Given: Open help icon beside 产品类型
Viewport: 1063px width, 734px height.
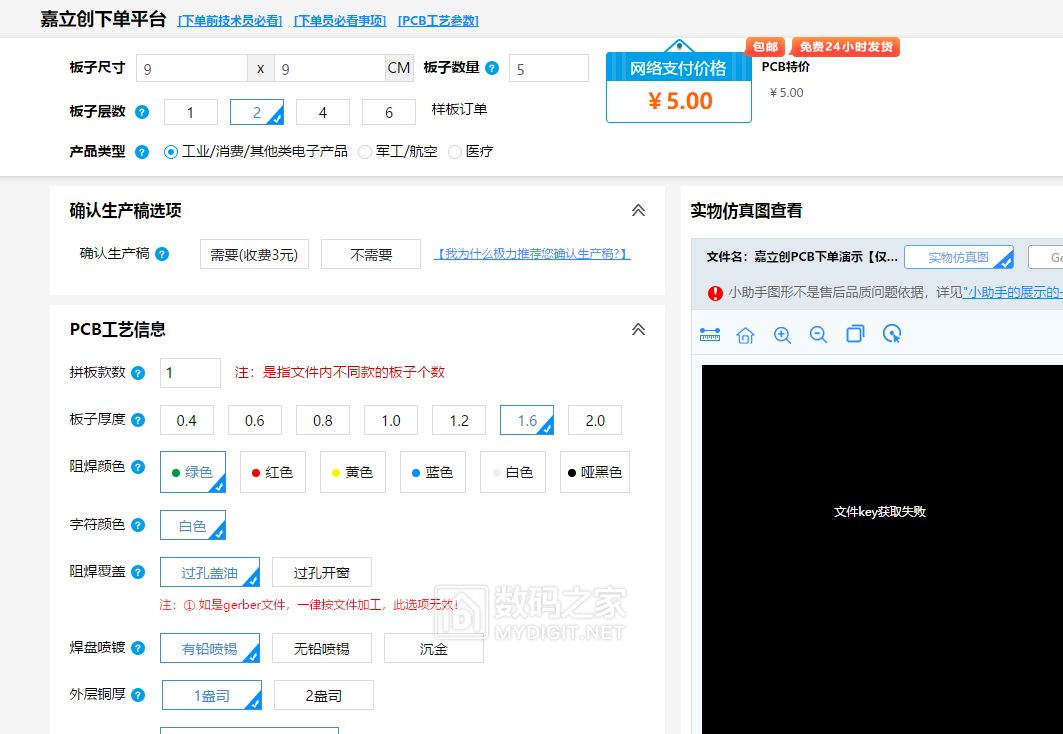Looking at the screenshot, I should point(142,152).
